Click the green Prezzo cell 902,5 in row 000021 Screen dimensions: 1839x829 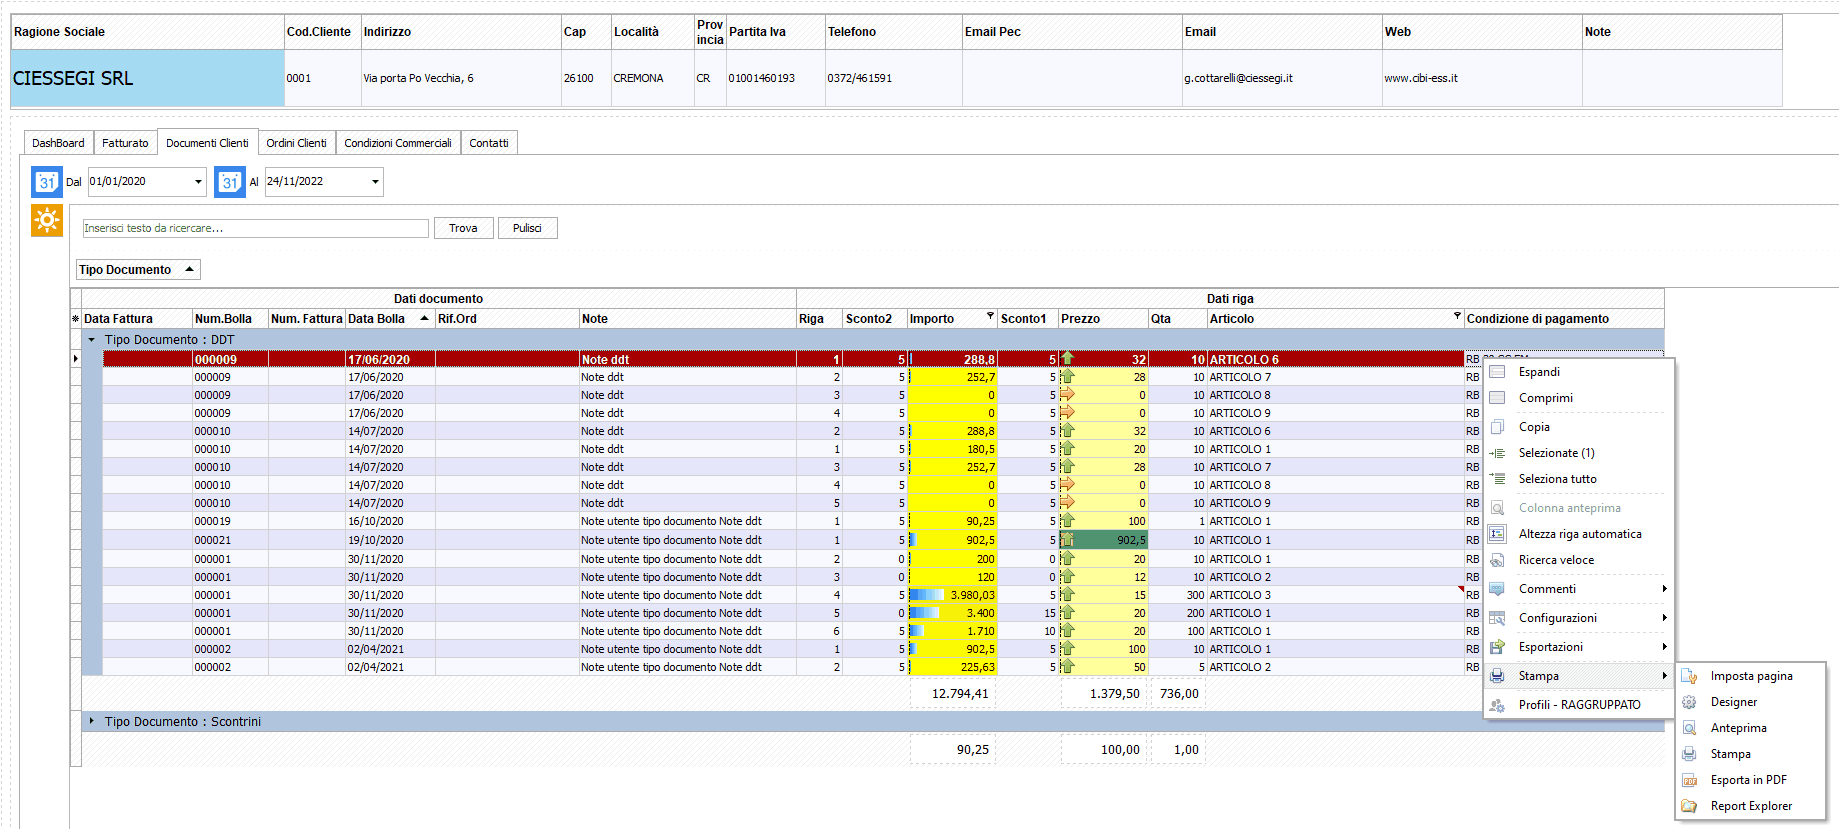1103,540
